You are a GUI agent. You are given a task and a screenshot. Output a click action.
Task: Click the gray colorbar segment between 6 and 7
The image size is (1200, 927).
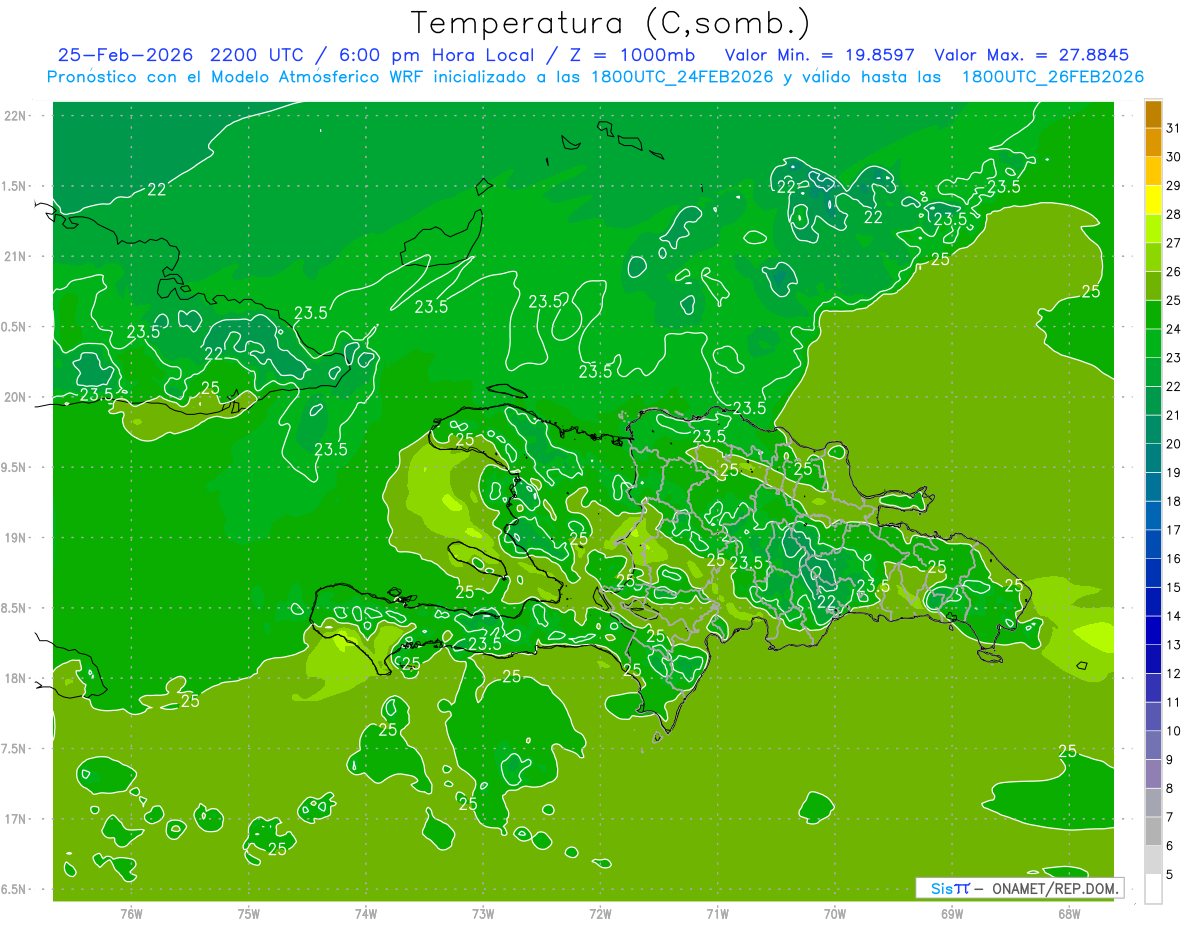(1153, 831)
